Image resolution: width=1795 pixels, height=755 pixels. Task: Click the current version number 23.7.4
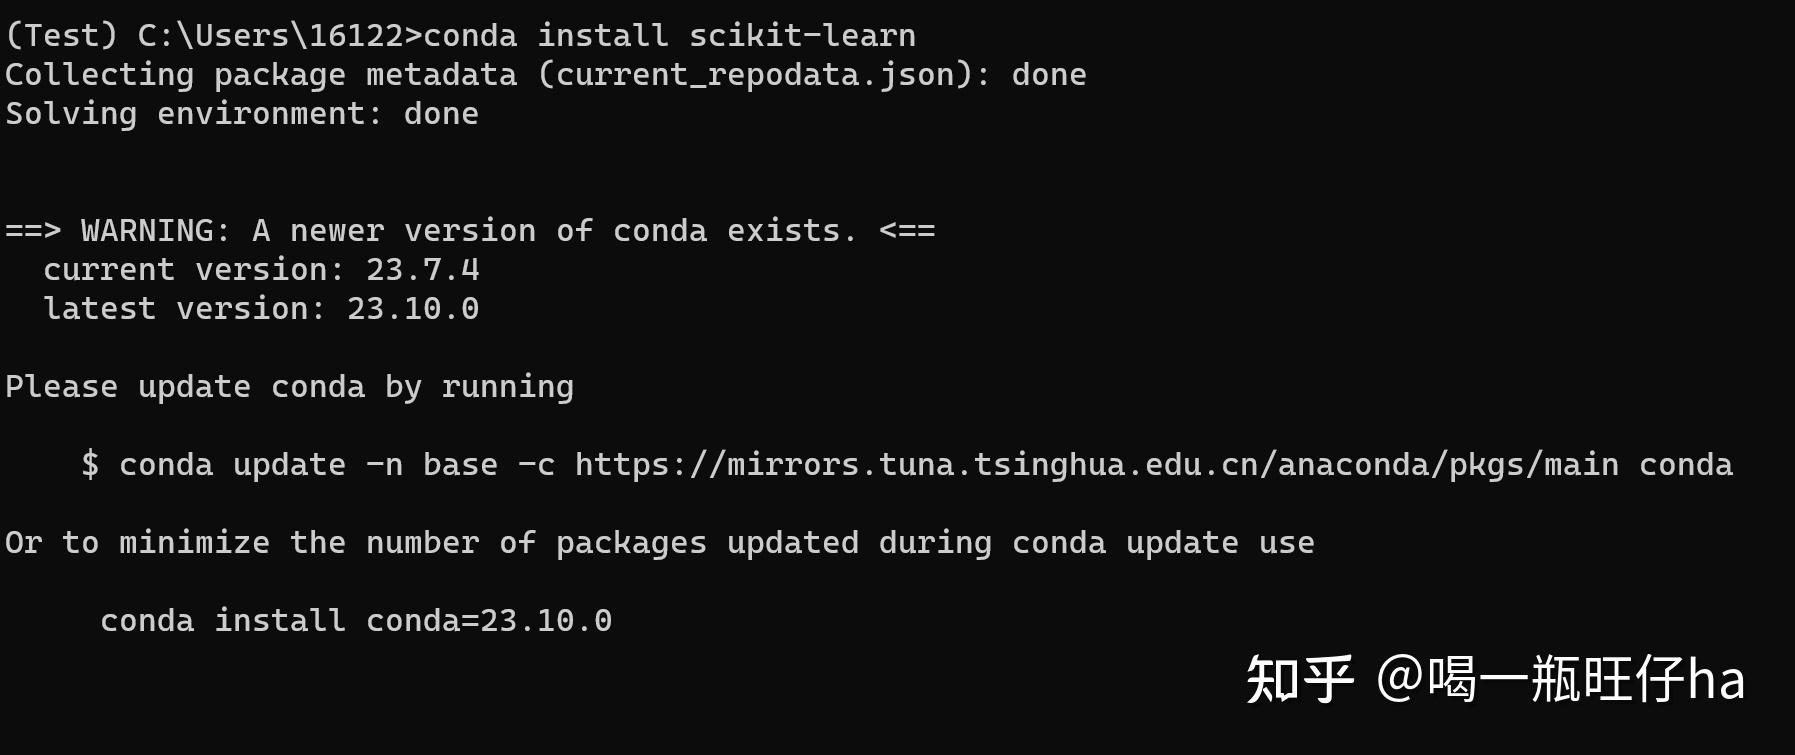(x=422, y=270)
